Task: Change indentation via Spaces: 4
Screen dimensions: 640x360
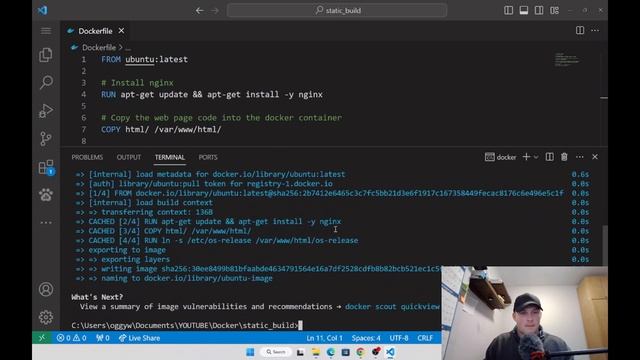Action: 366,338
